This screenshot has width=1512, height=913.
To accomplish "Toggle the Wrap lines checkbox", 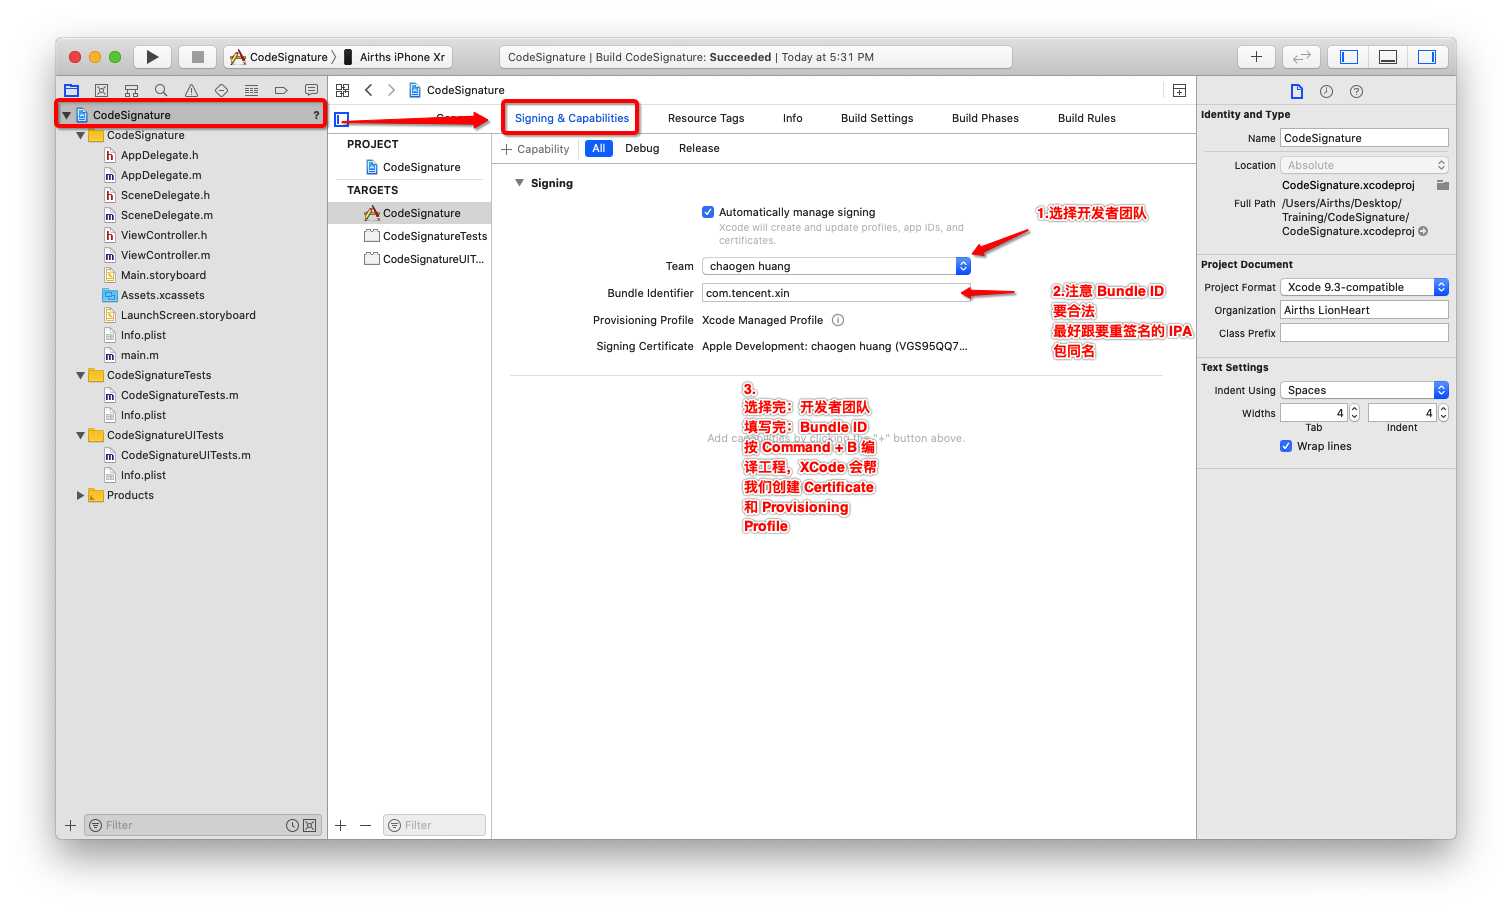I will 1286,446.
